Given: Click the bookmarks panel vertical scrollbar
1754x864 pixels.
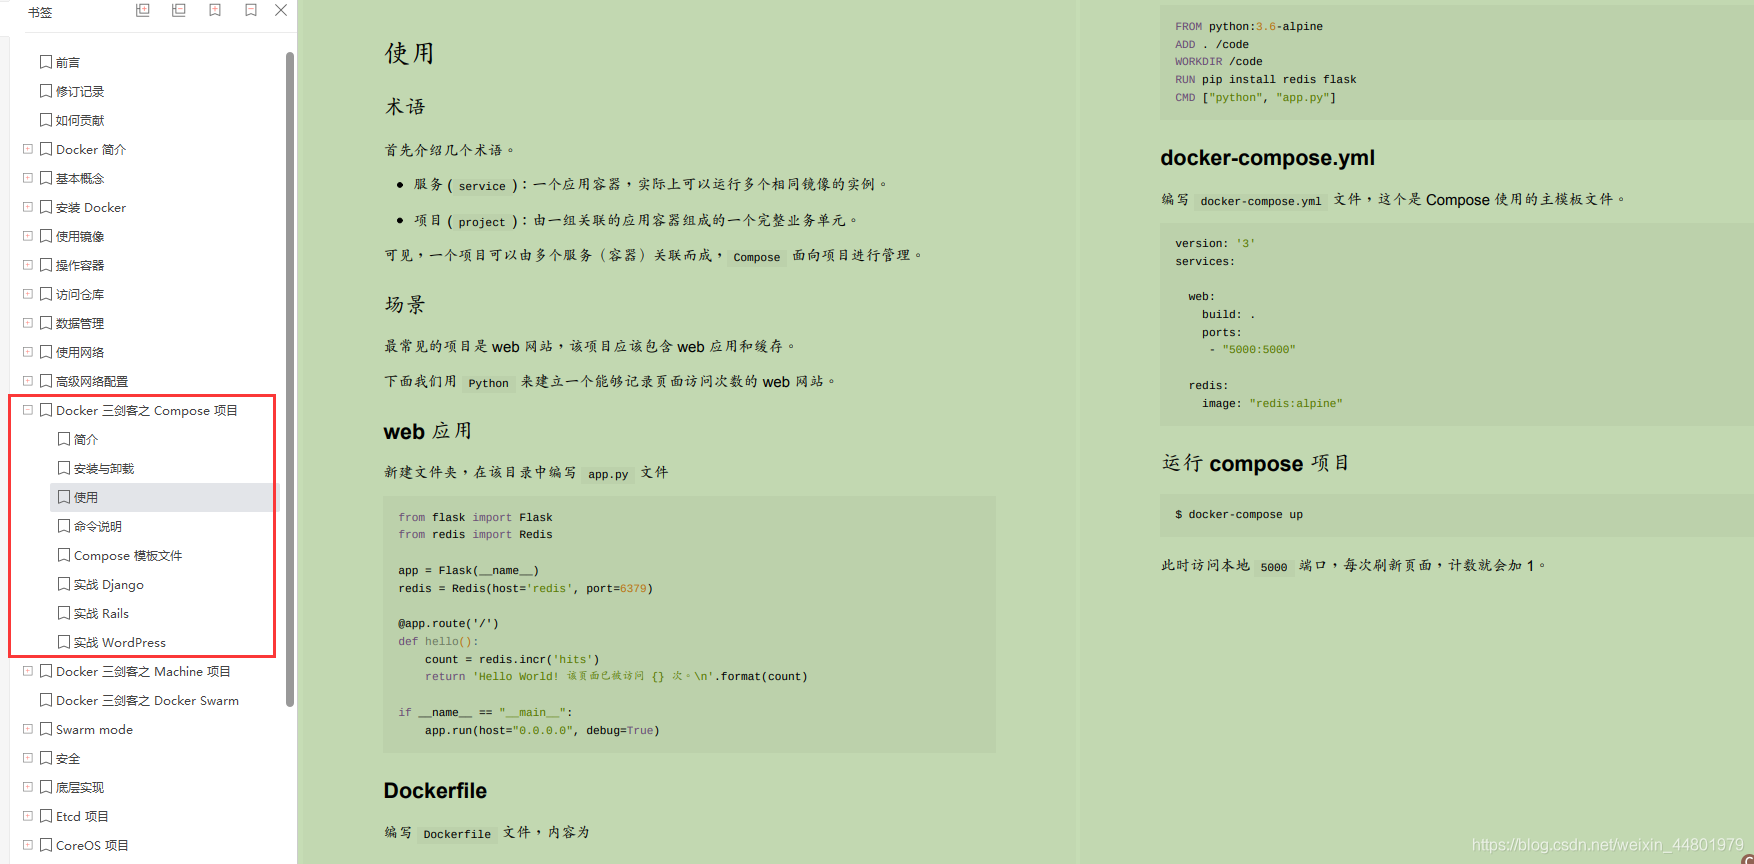Looking at the screenshot, I should click(290, 378).
